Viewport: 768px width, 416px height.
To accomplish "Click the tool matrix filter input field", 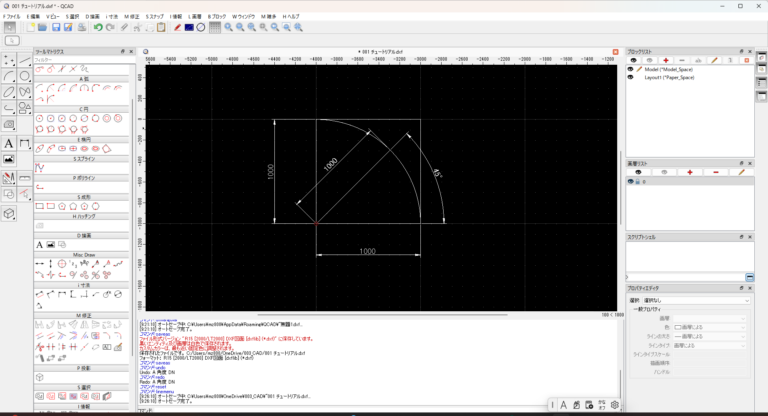I will coord(83,60).
